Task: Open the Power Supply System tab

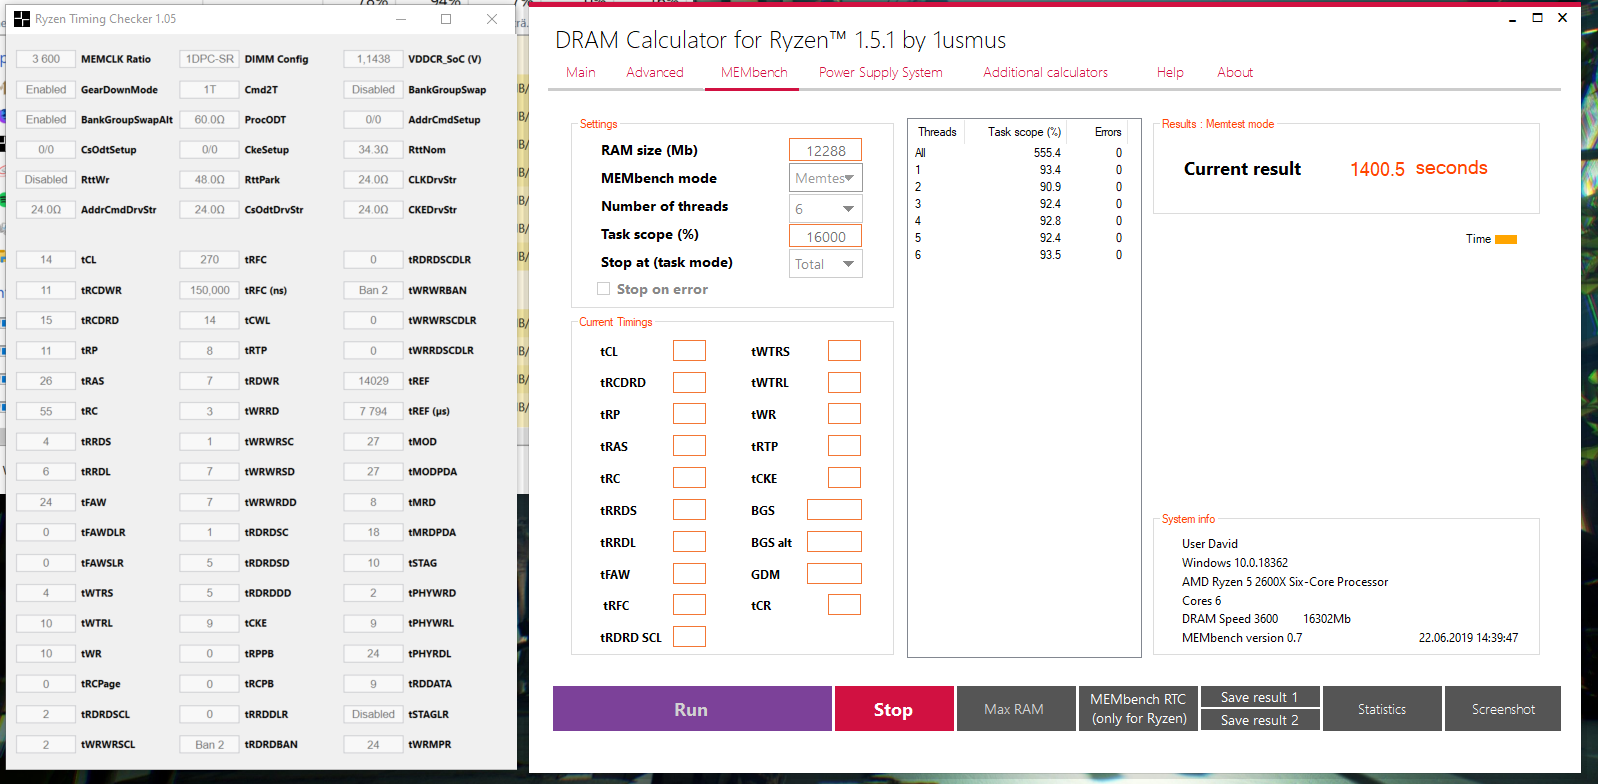Action: point(881,72)
